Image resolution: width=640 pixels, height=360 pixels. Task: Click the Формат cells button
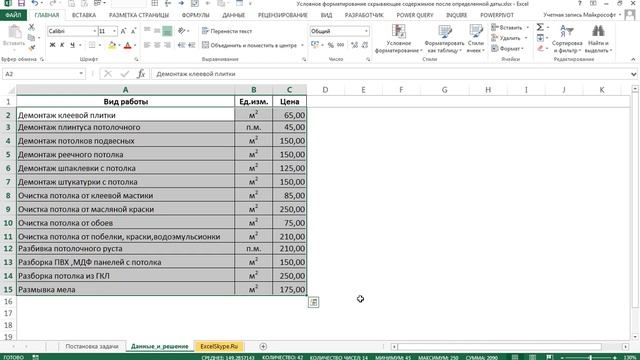(x=507, y=49)
